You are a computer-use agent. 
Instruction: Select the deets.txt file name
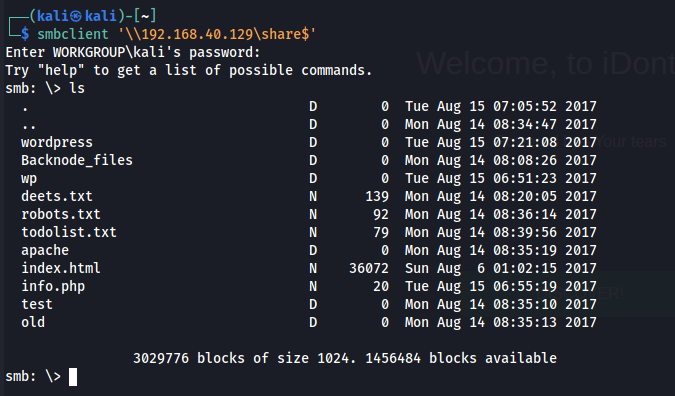click(57, 196)
